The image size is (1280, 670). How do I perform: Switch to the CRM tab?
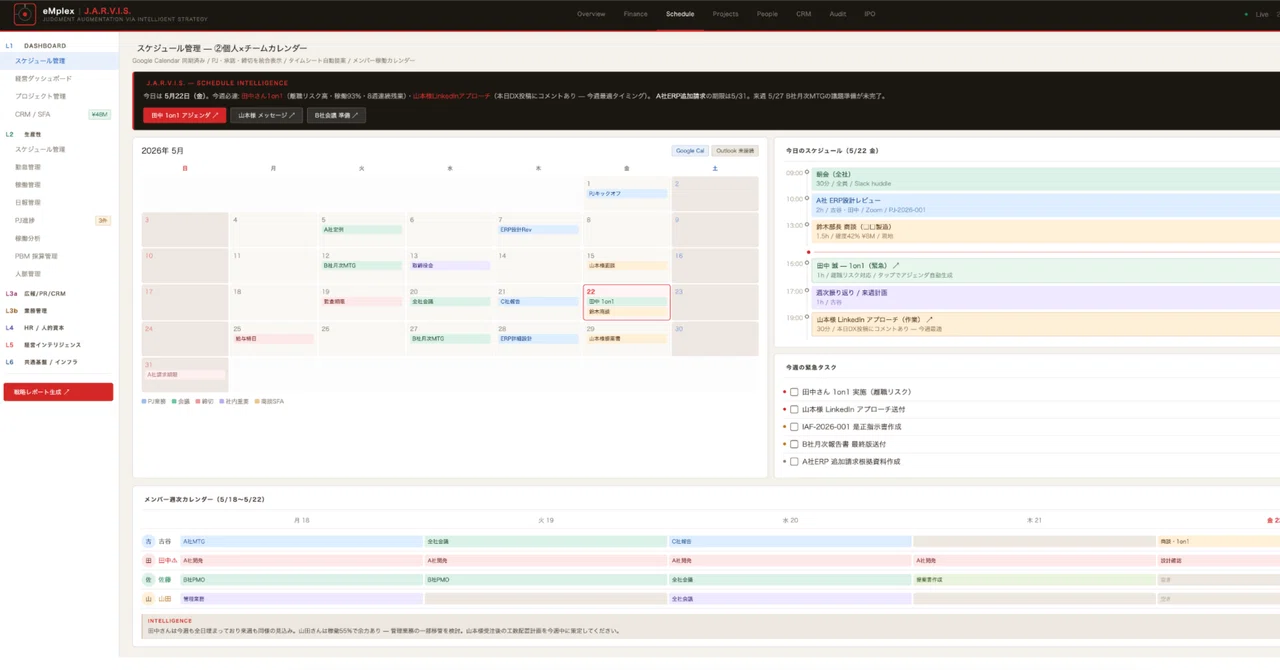tap(803, 14)
